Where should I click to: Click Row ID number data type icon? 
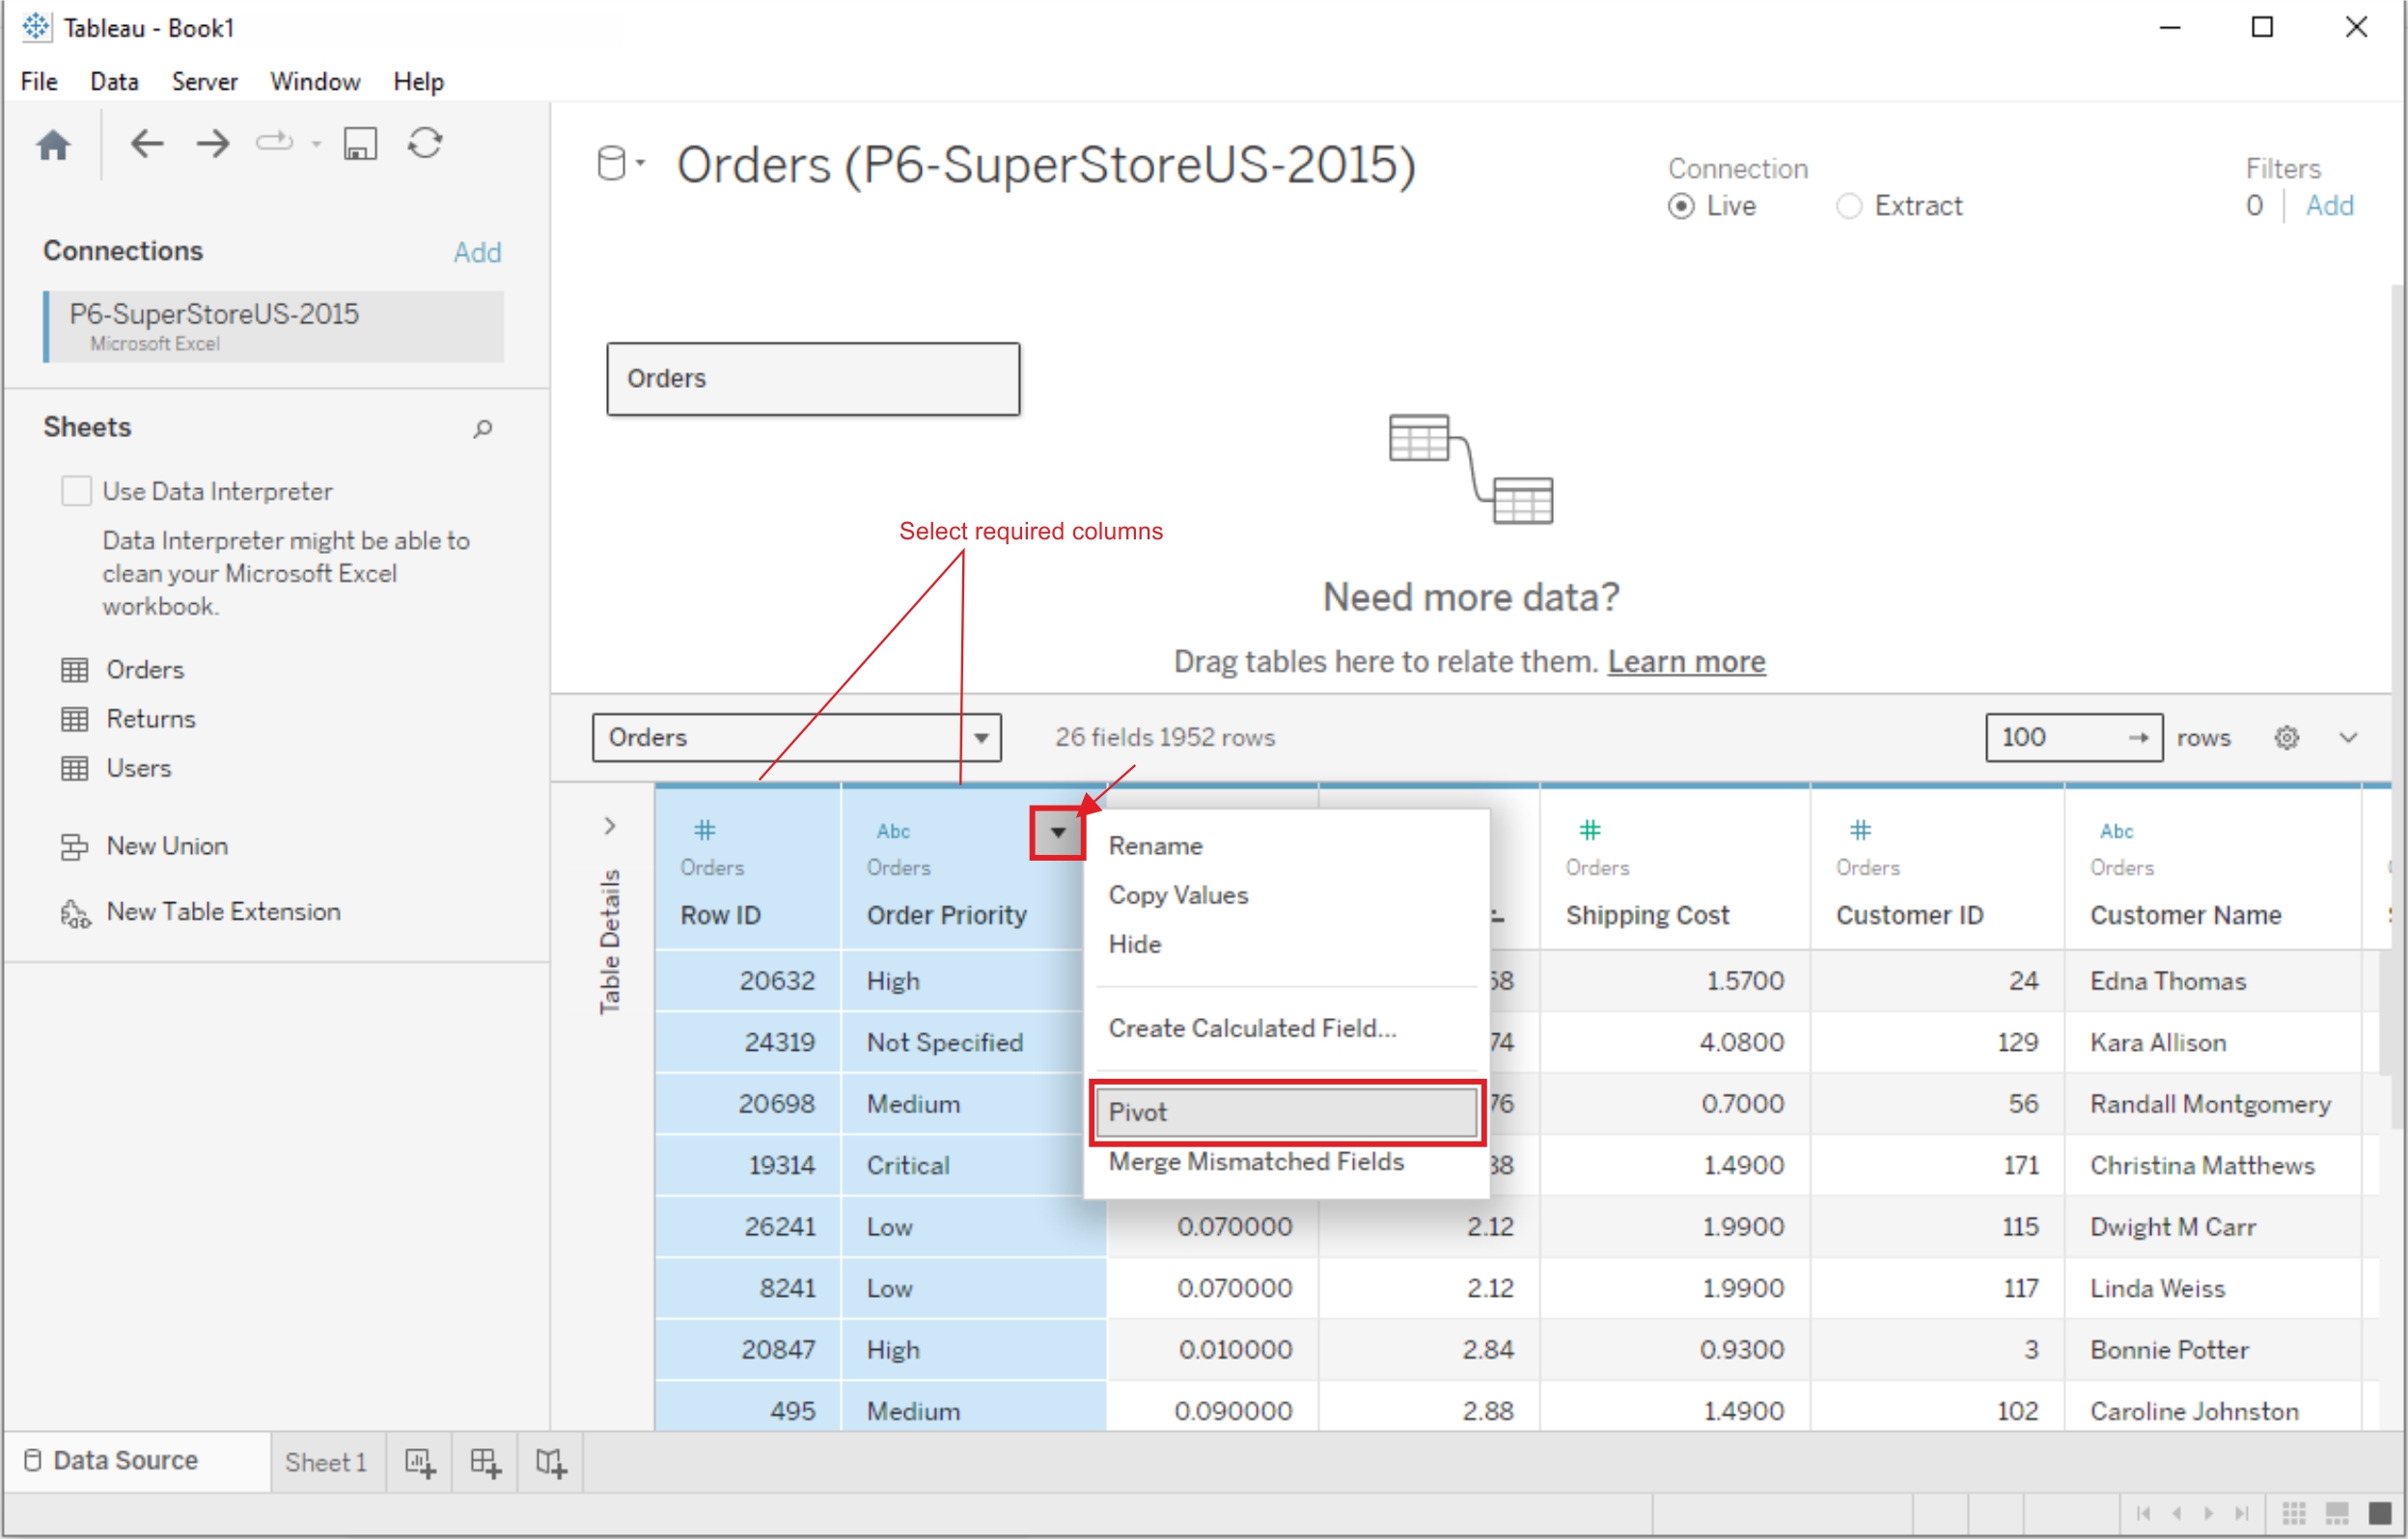[705, 830]
